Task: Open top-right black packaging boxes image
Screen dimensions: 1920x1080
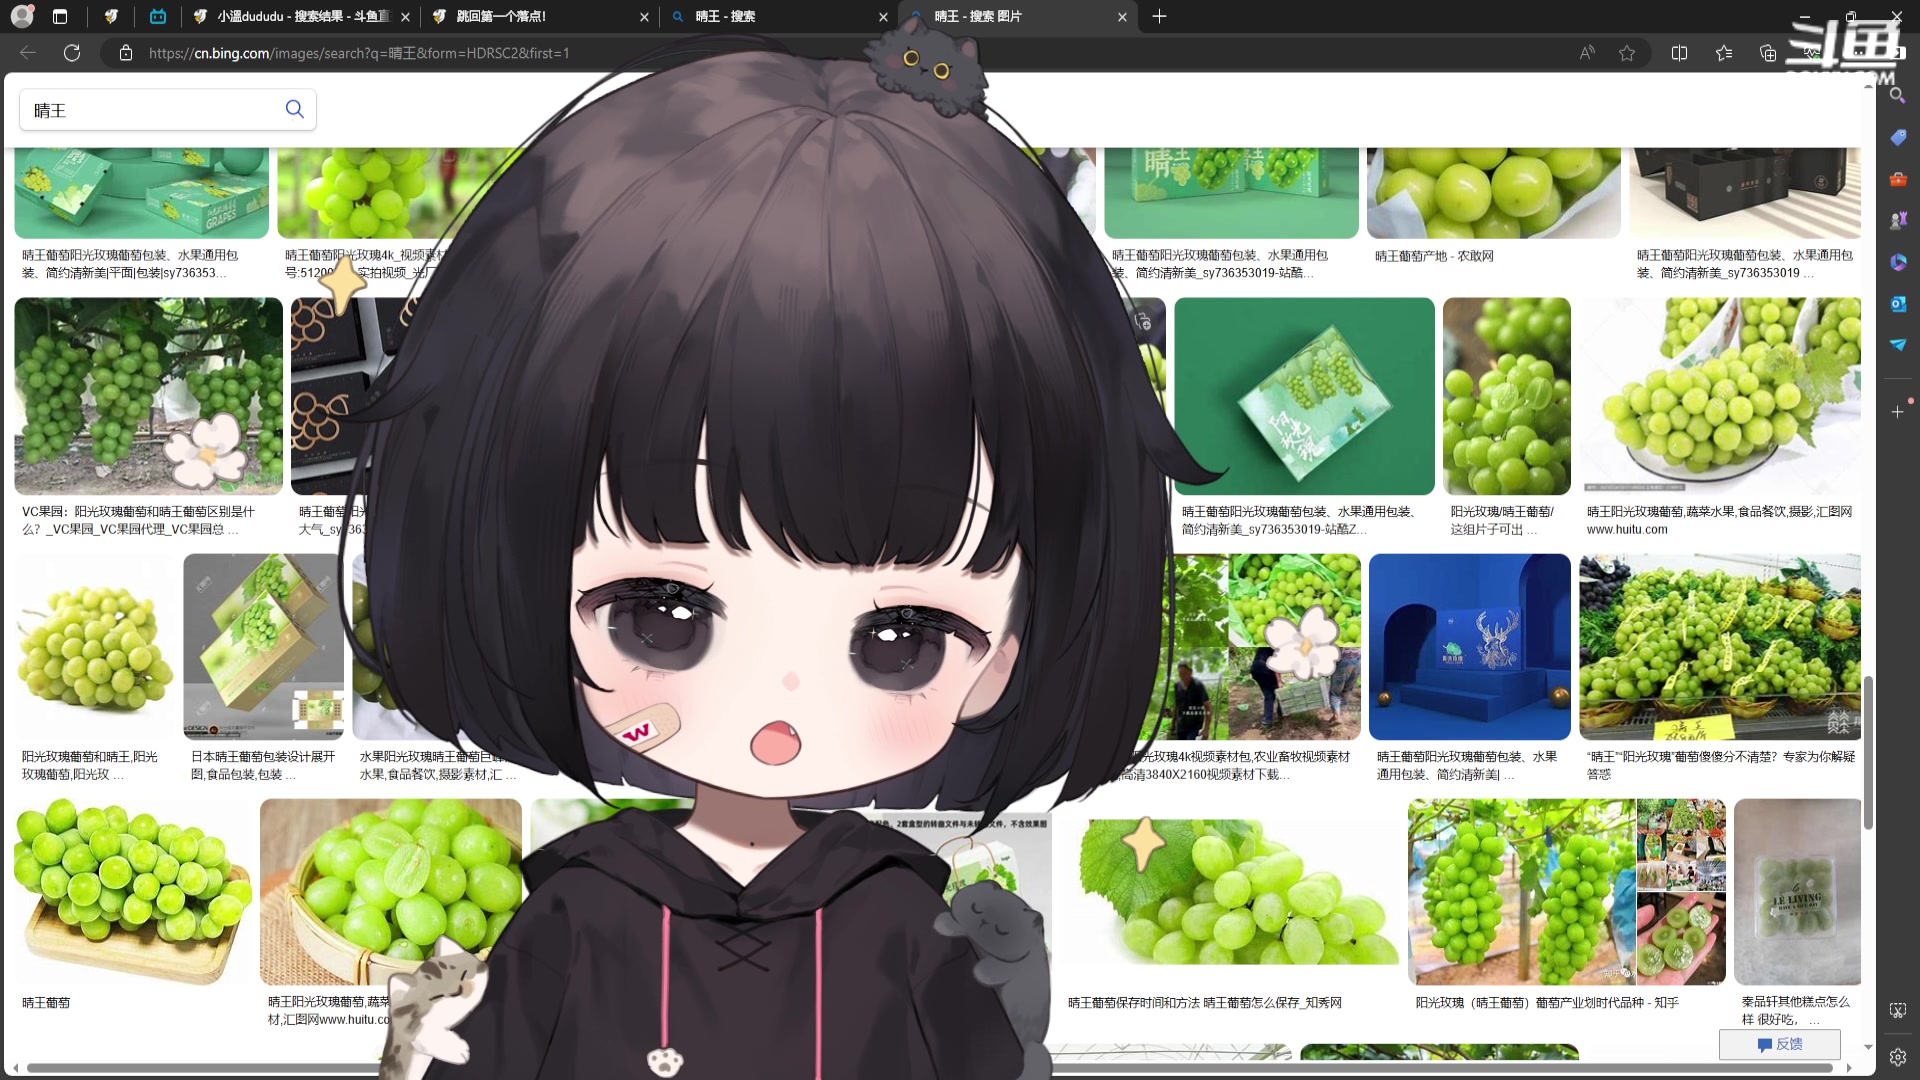Action: [1745, 192]
